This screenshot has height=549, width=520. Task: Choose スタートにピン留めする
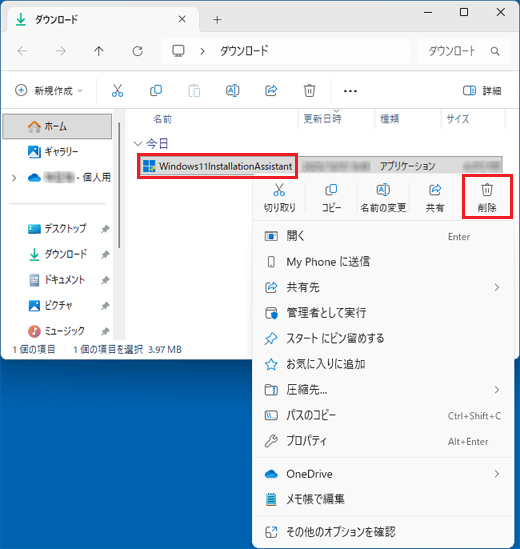pos(383,338)
